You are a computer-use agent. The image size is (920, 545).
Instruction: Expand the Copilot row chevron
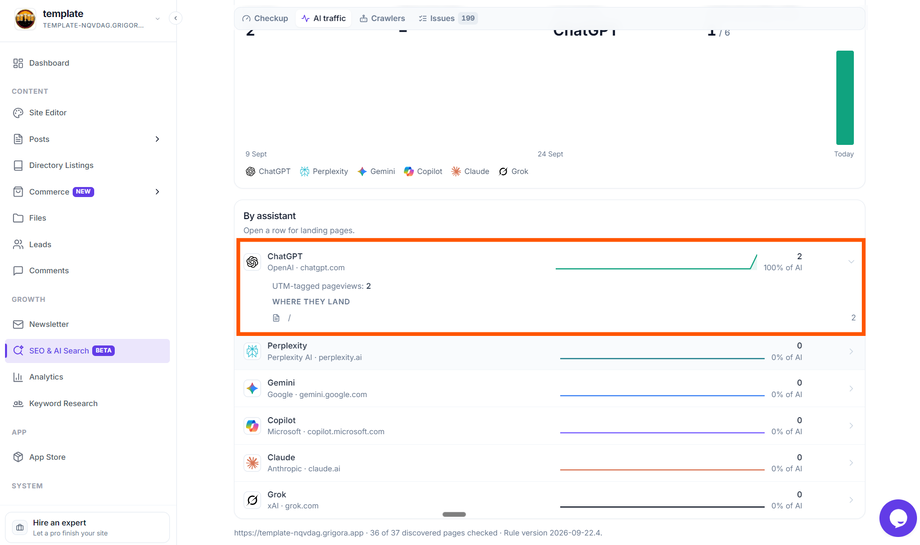[851, 425]
